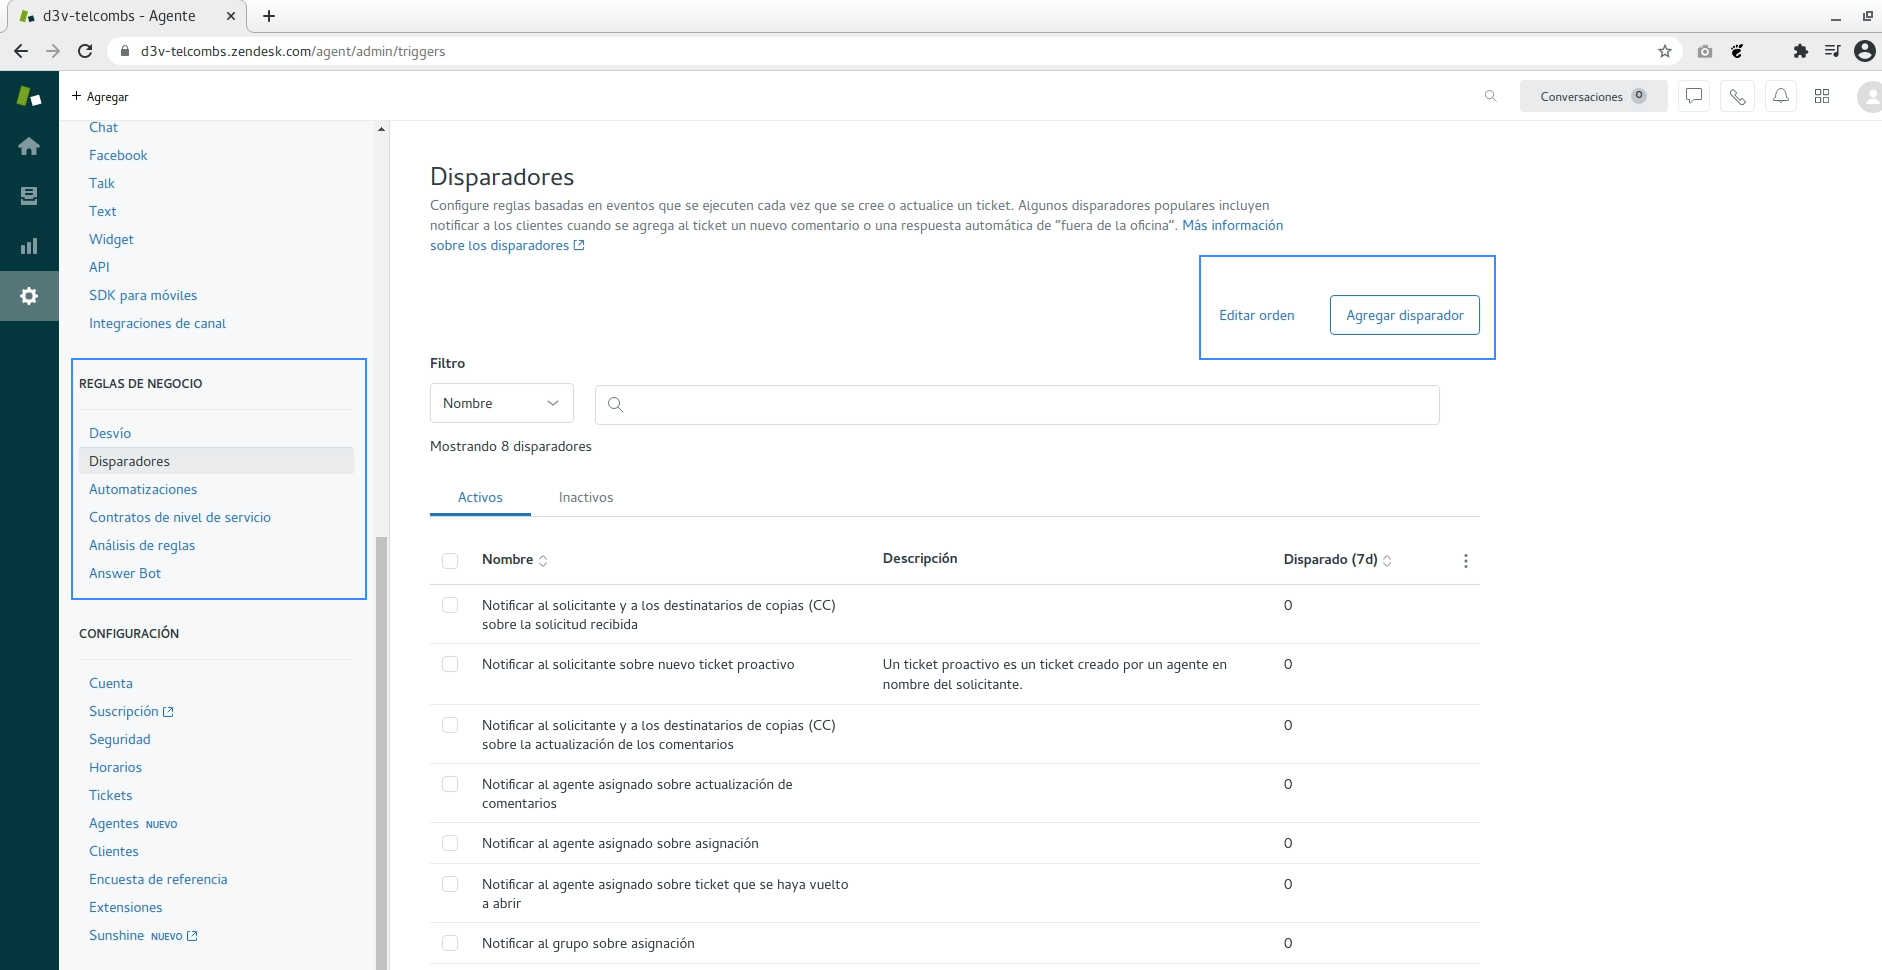Close the d3v-telcombs browser tab
Image resolution: width=1882 pixels, height=970 pixels.
(x=230, y=16)
